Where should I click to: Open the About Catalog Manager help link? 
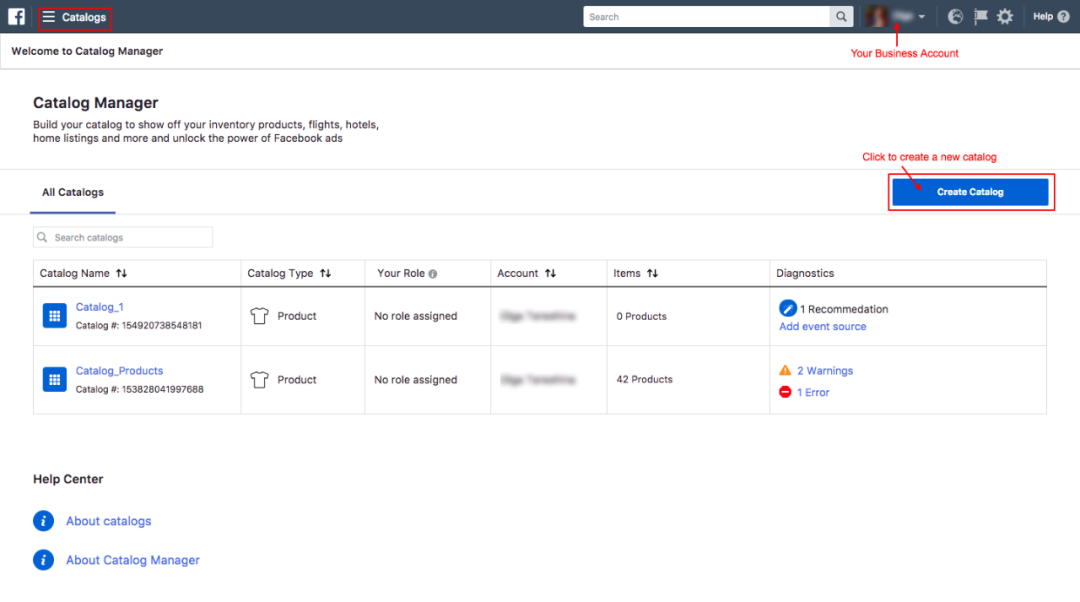click(x=133, y=560)
